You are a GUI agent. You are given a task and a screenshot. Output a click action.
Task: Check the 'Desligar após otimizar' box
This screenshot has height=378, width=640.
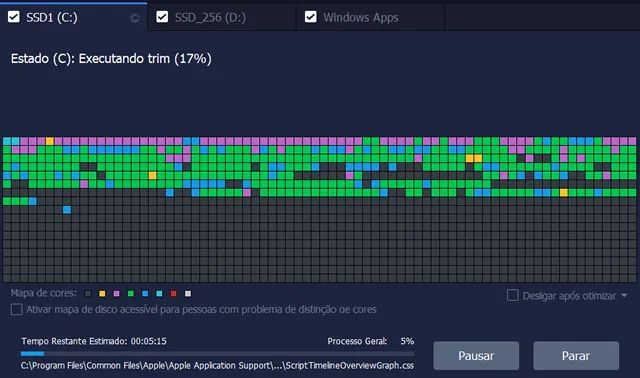click(513, 295)
